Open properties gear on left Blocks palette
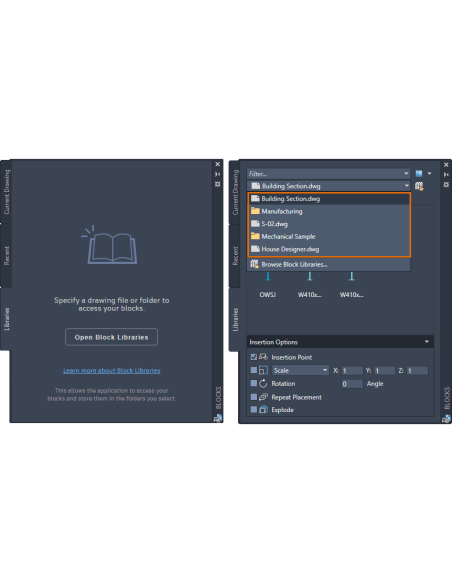 click(x=218, y=184)
